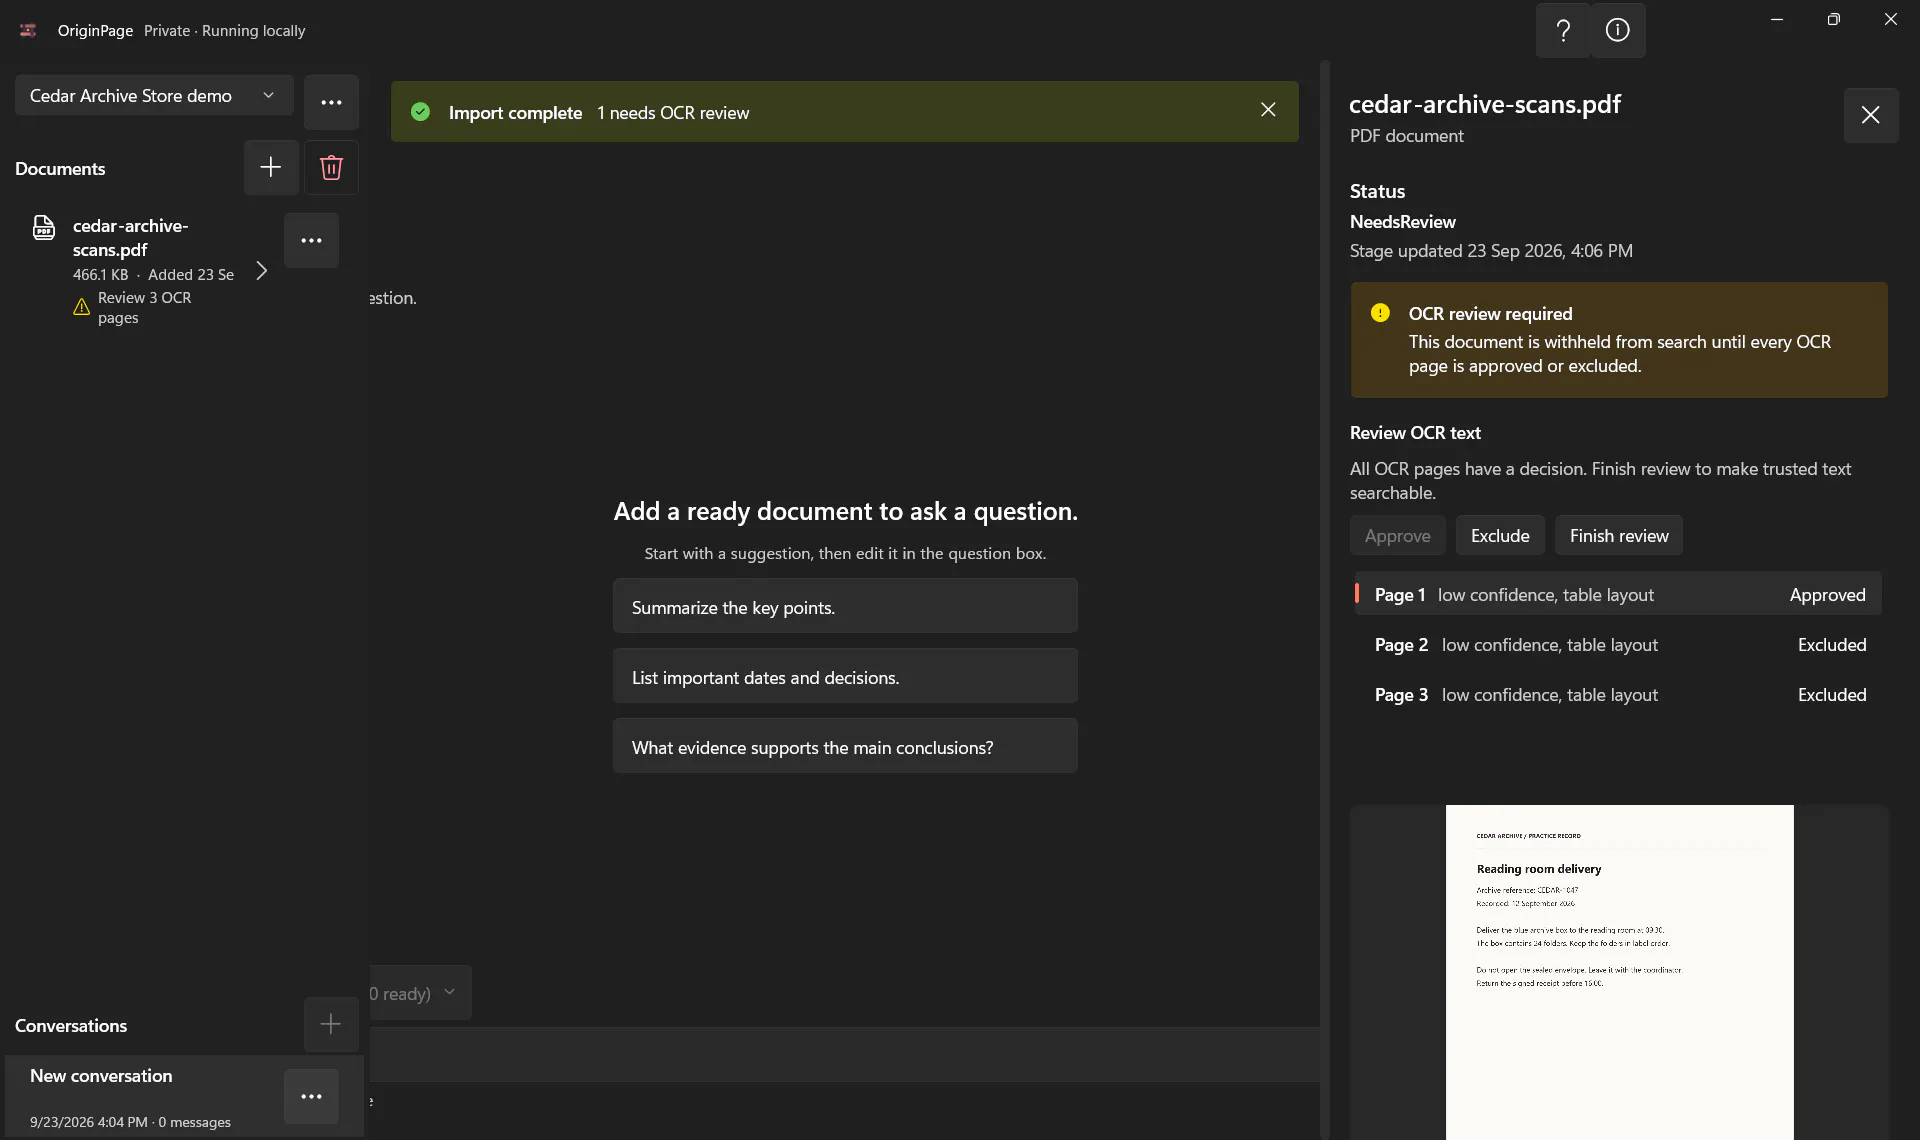Click the Exclude button
Viewport: 1920px width, 1140px height.
pyautogui.click(x=1500, y=536)
